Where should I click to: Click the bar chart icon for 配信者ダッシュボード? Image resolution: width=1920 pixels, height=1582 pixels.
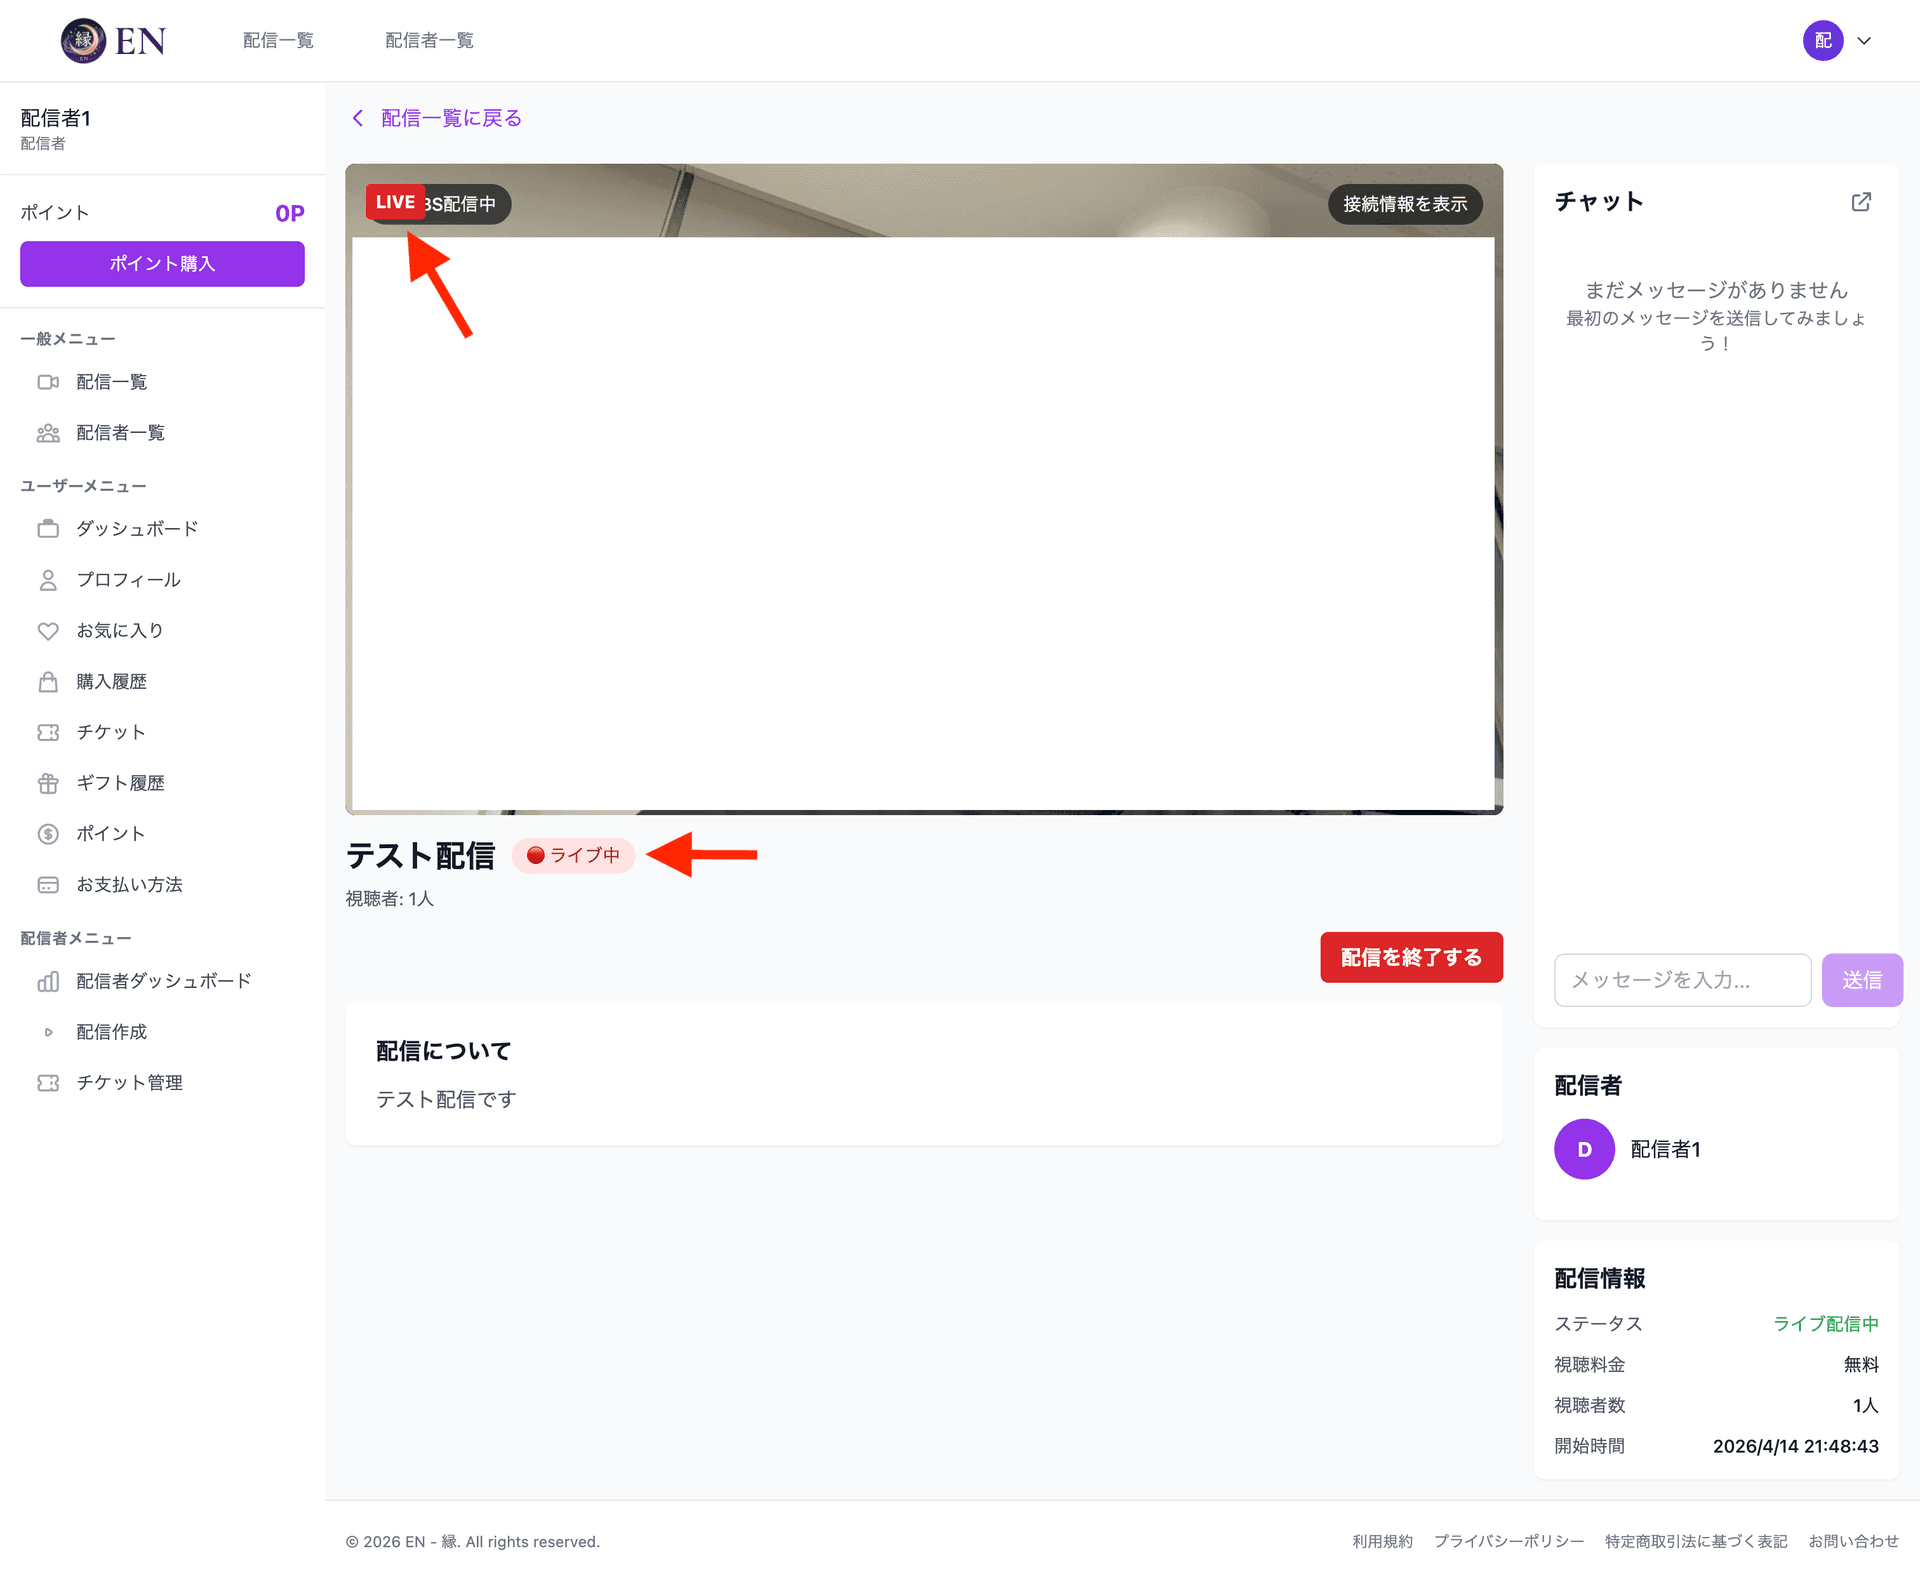[x=48, y=981]
